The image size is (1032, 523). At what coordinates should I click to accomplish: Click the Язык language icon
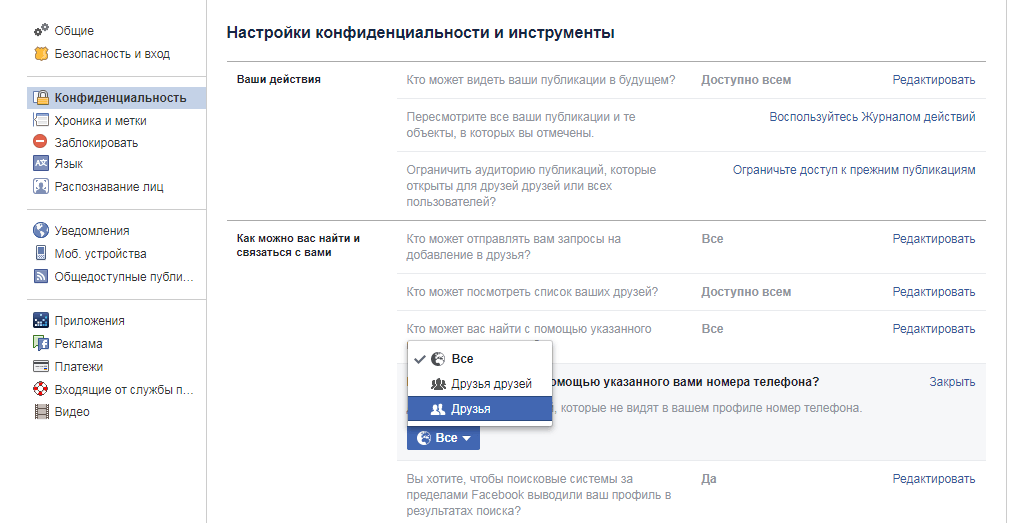click(41, 164)
